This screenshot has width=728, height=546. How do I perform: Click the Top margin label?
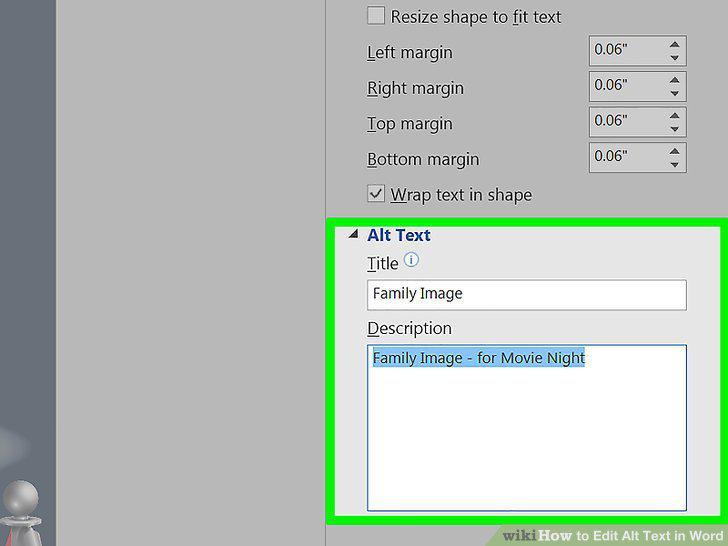click(x=410, y=124)
